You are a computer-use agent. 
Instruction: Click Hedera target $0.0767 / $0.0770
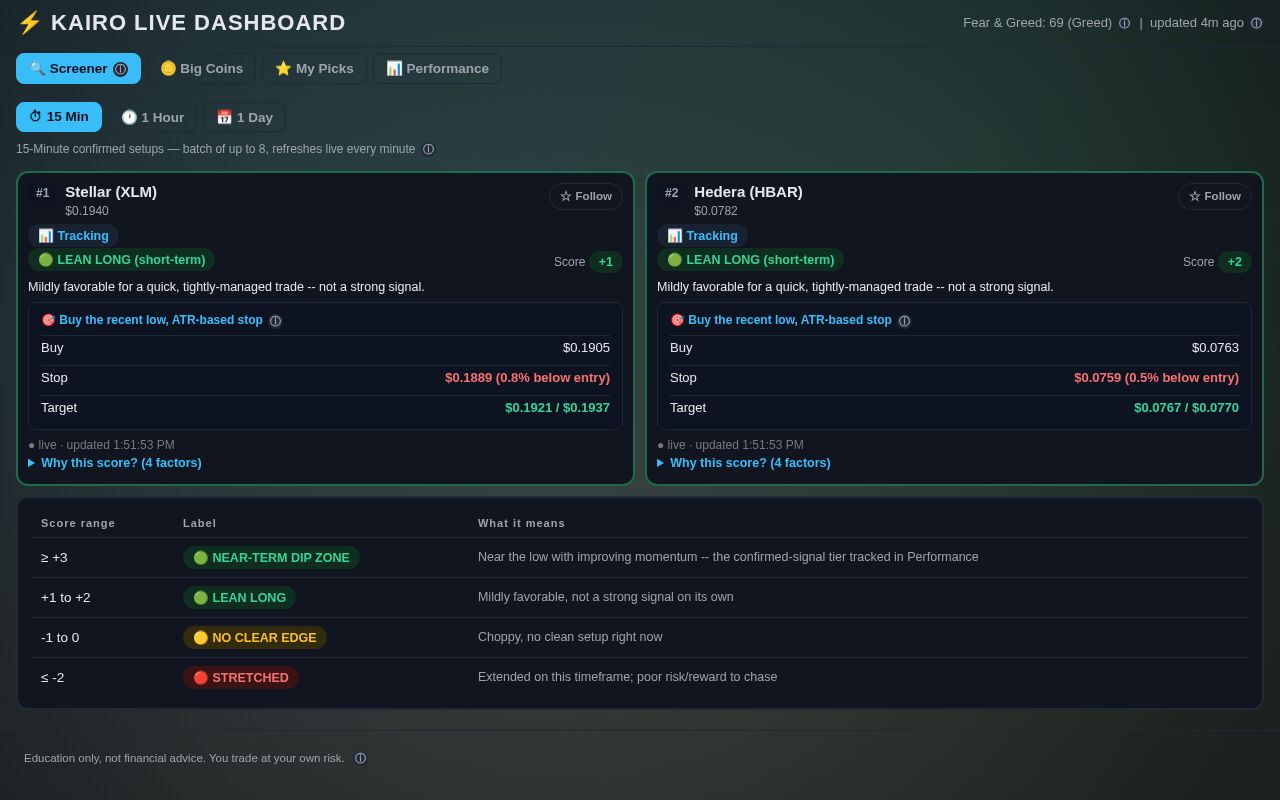pyautogui.click(x=1186, y=408)
